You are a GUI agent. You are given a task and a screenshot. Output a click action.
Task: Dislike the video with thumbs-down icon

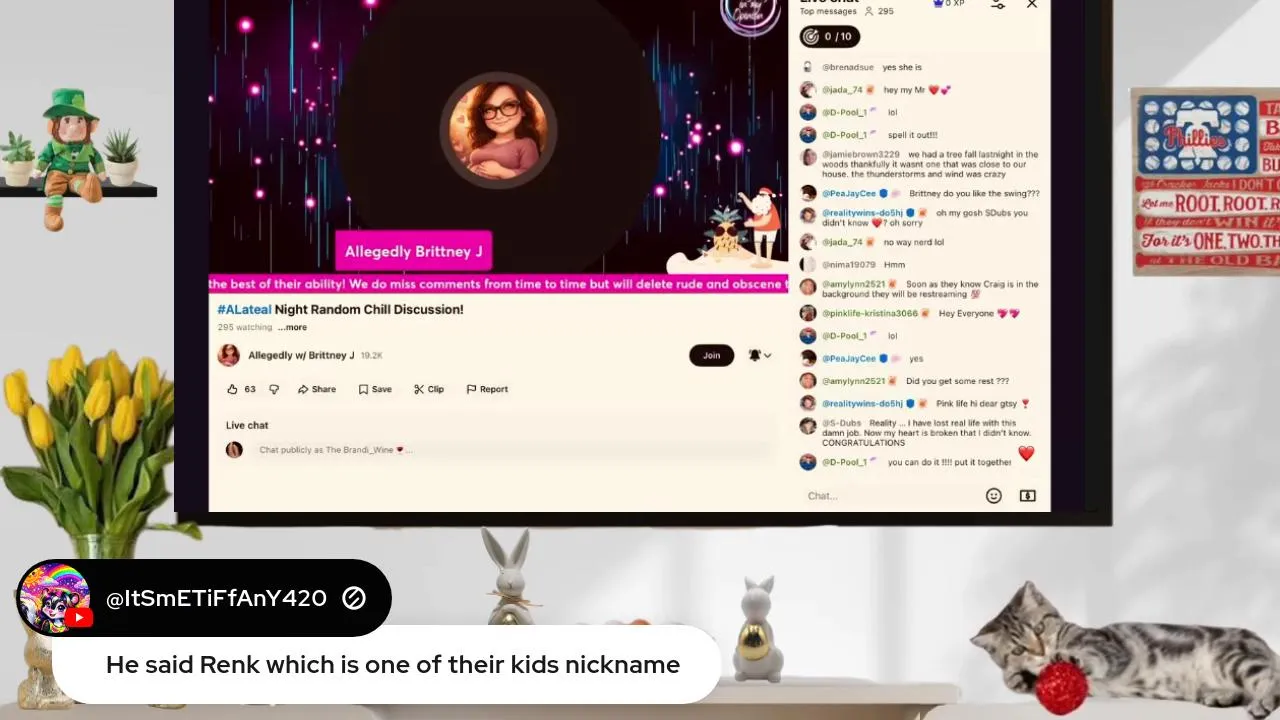point(274,389)
